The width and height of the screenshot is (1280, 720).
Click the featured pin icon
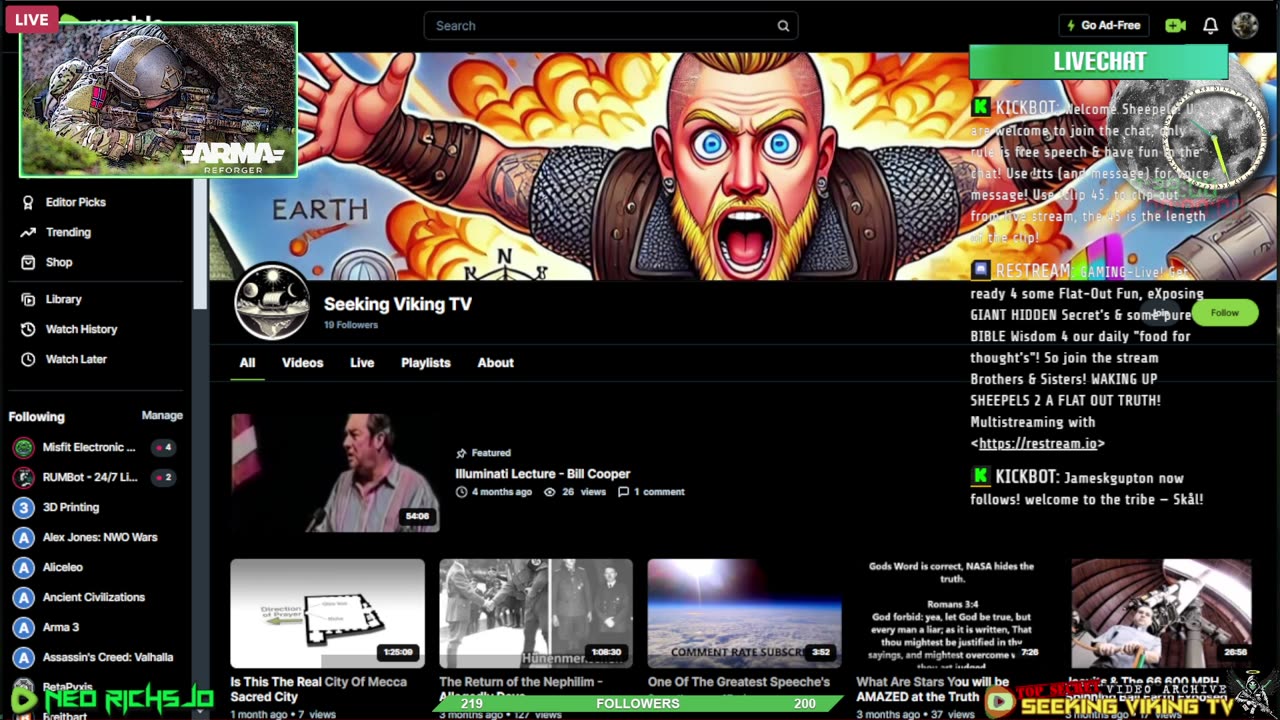coord(461,453)
